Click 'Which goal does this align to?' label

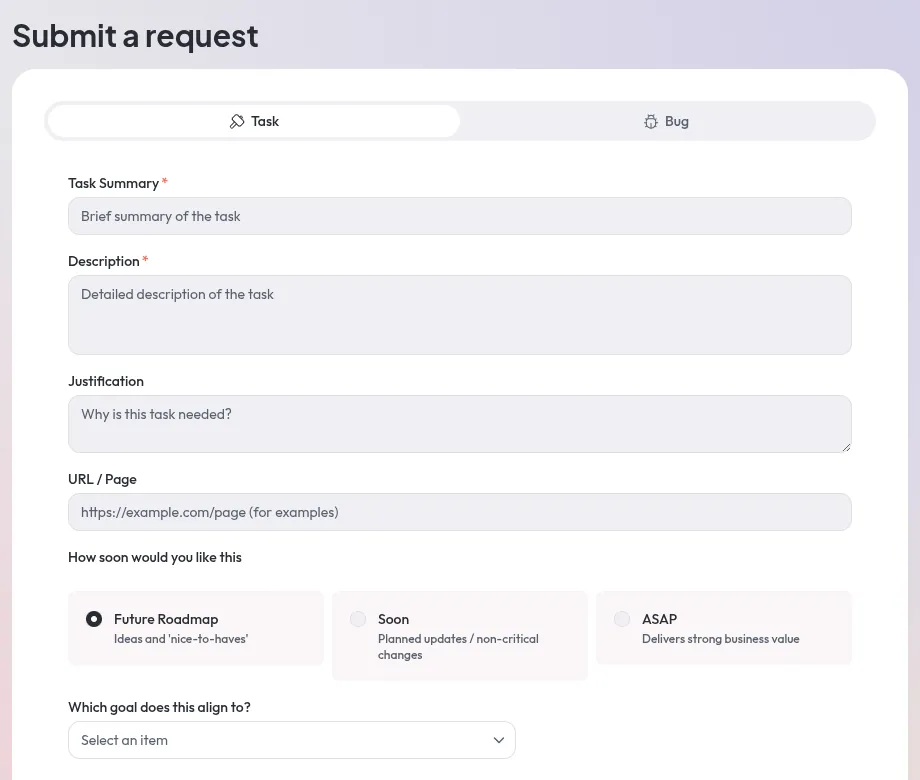(159, 707)
